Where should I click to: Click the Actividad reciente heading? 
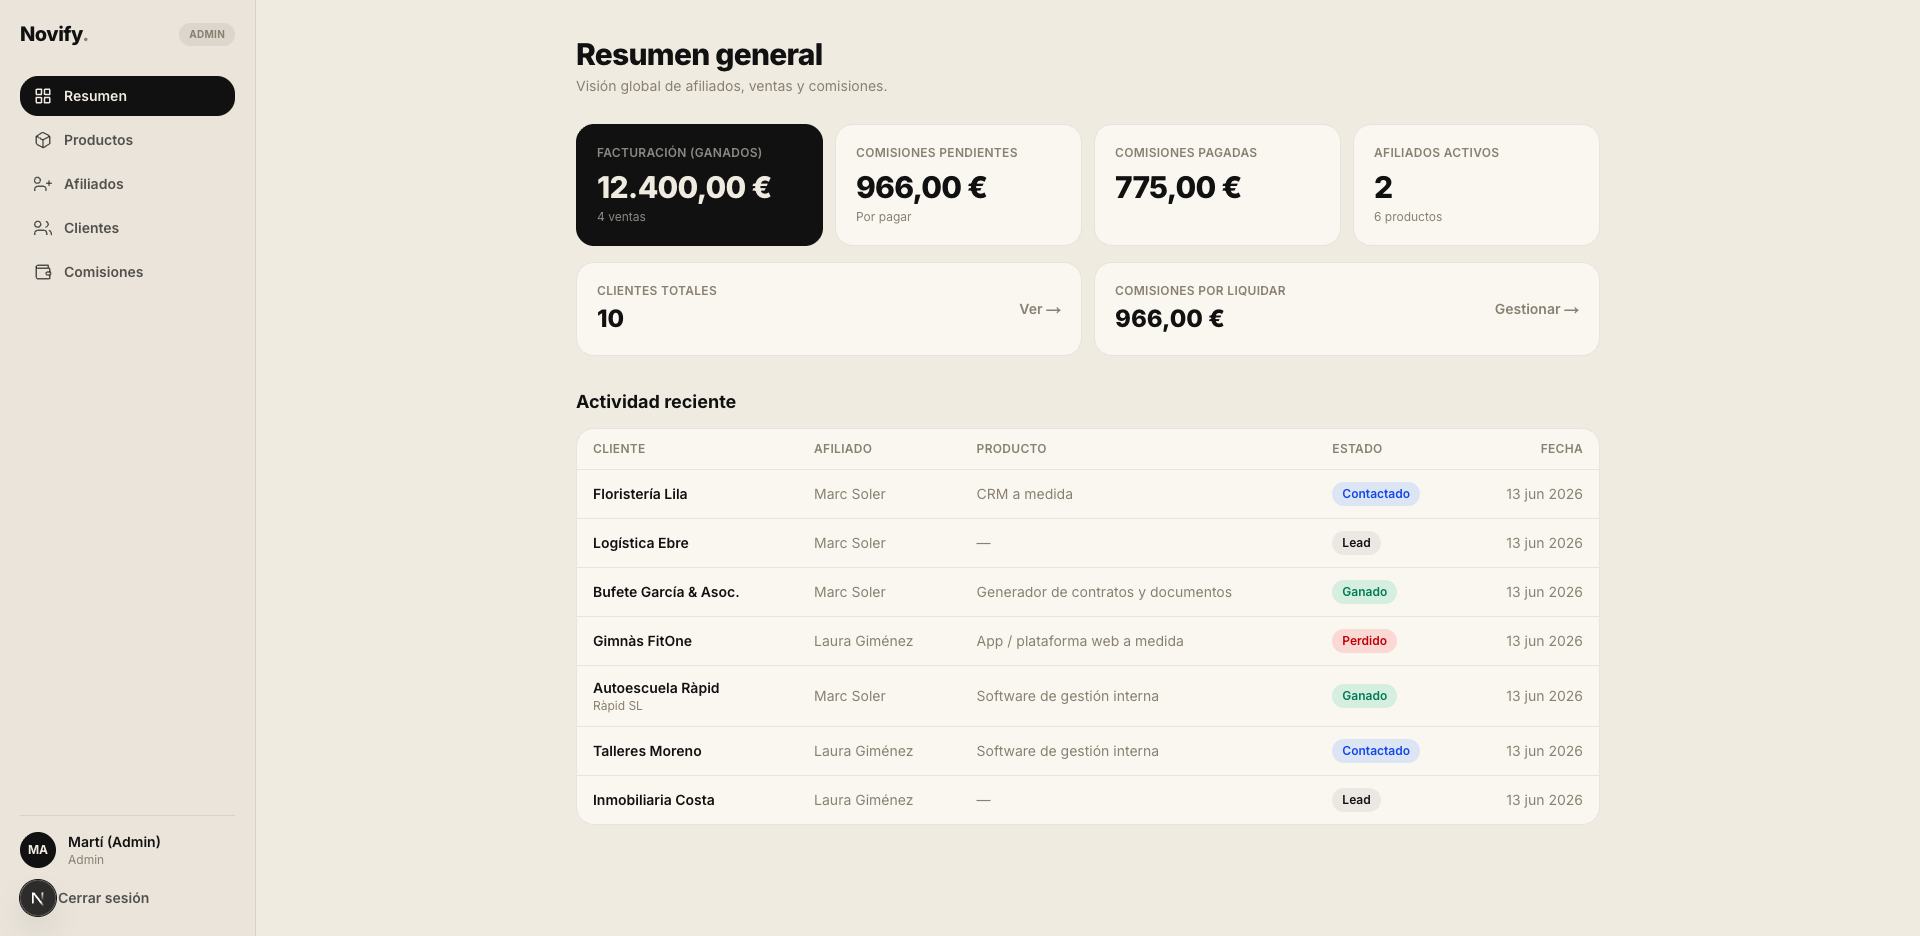point(656,402)
